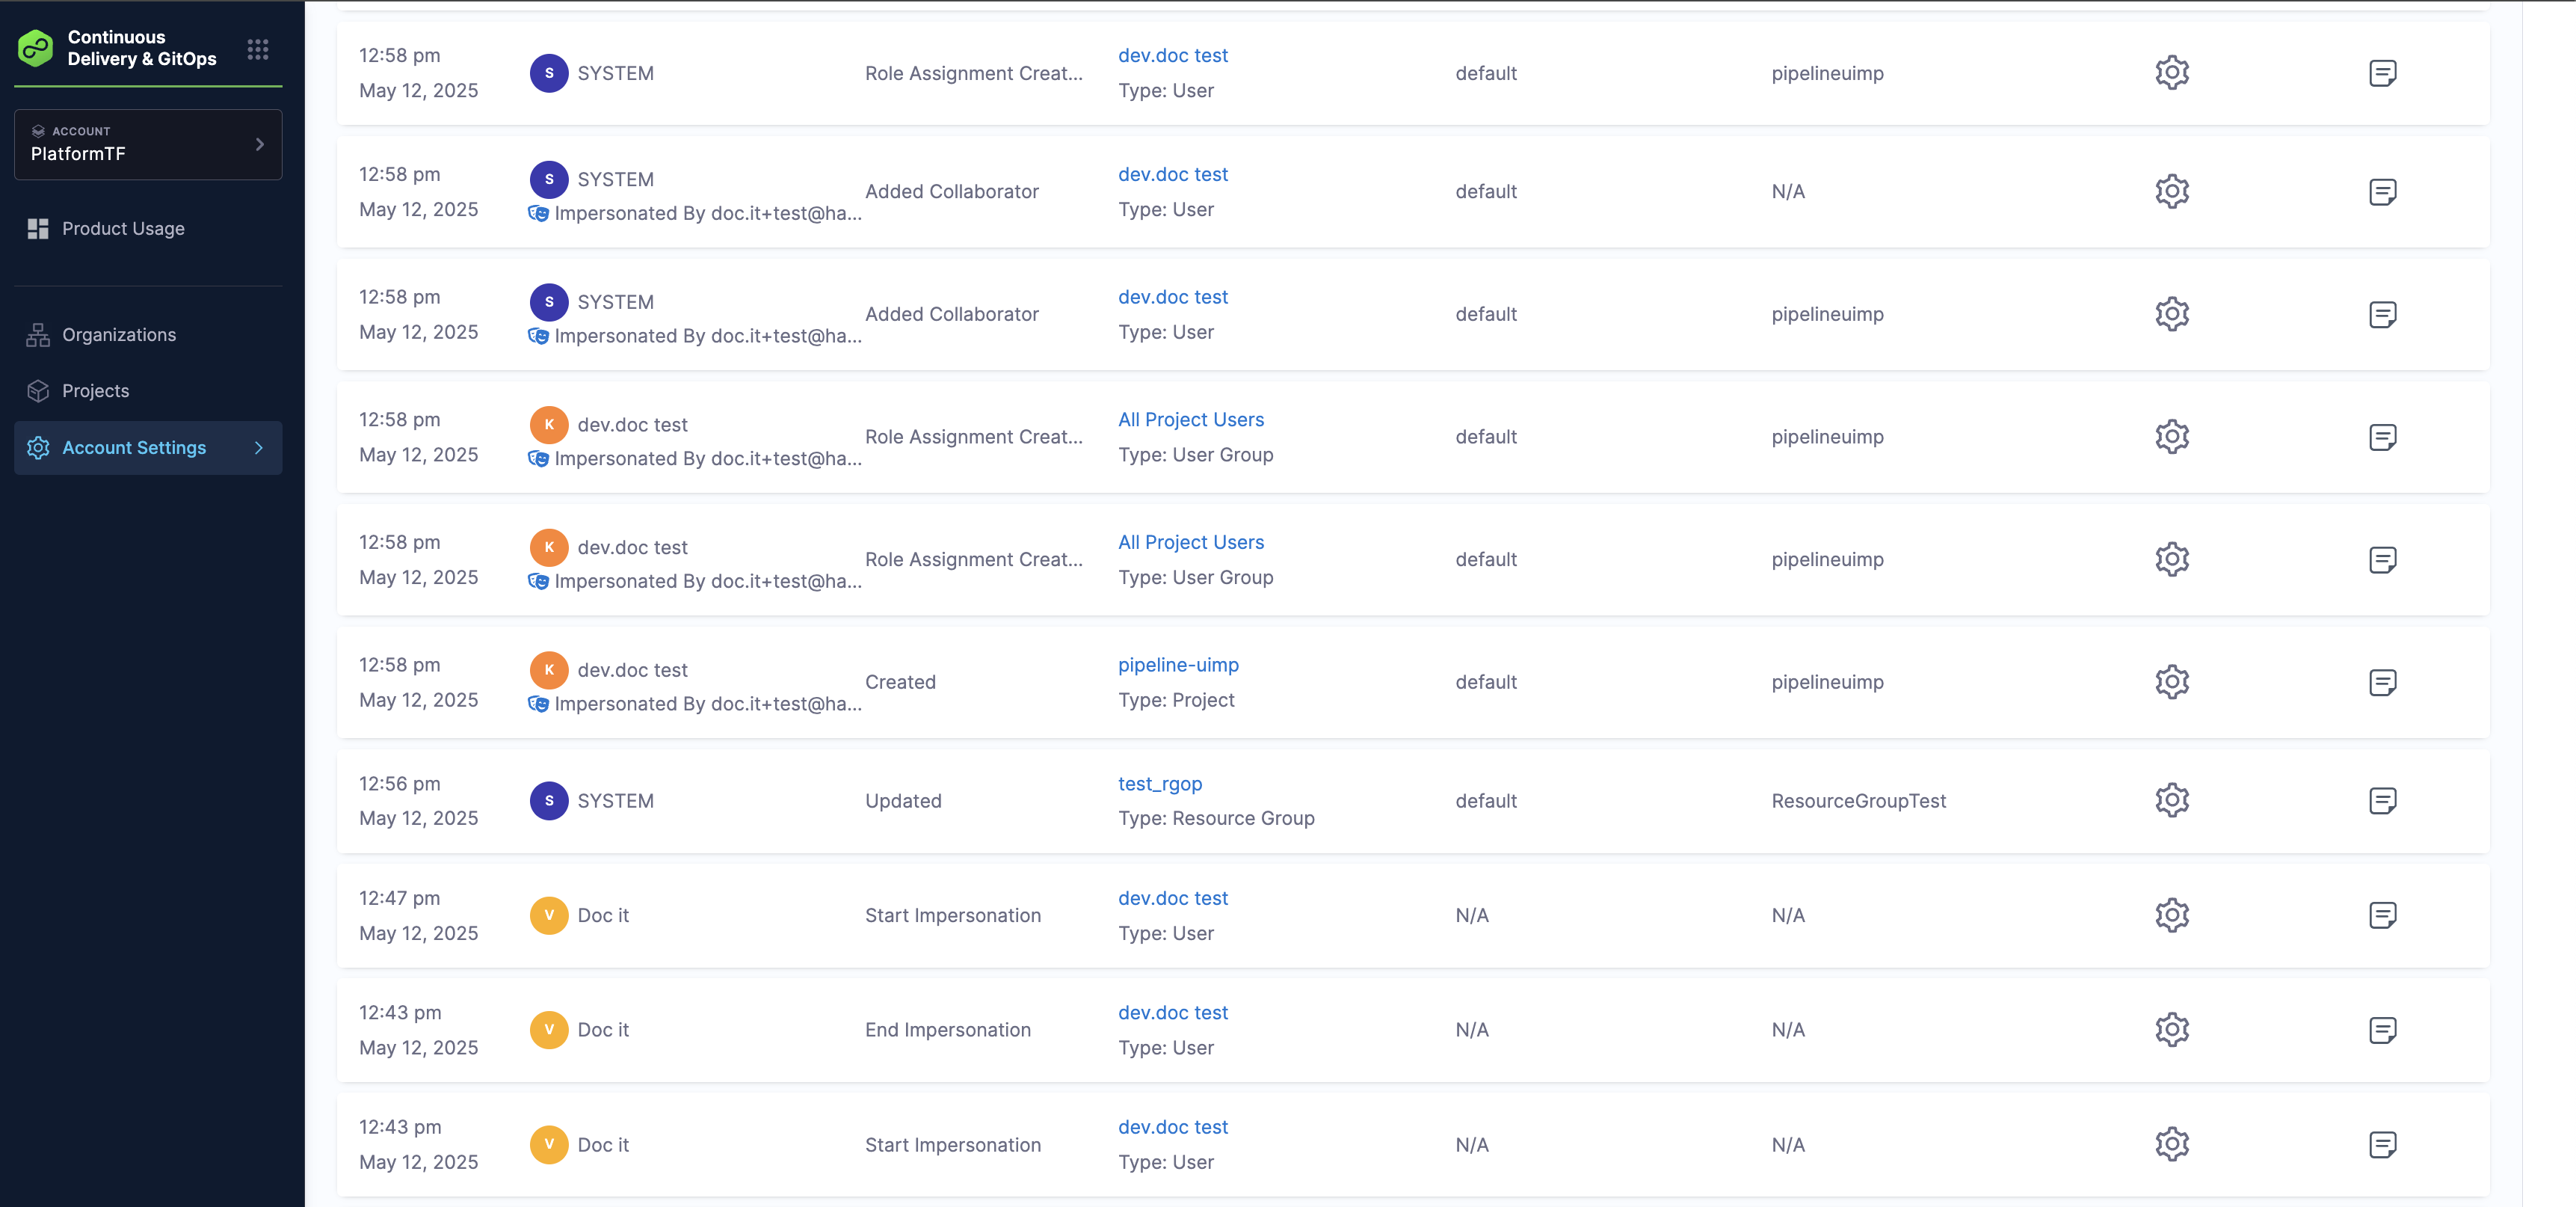Image resolution: width=2576 pixels, height=1207 pixels.
Task: Click the Doc it avatar in End Impersonation row
Action: (549, 1030)
